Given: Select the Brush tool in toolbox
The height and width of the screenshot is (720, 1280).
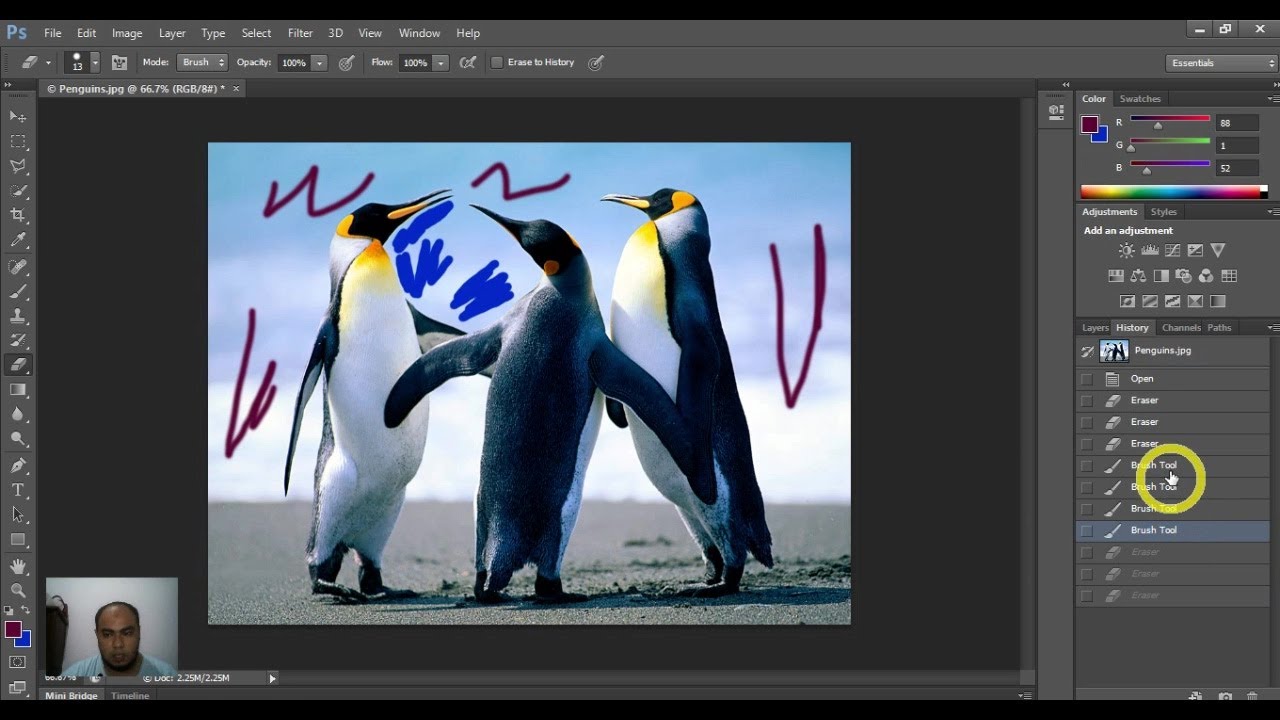Looking at the screenshot, I should 18,292.
